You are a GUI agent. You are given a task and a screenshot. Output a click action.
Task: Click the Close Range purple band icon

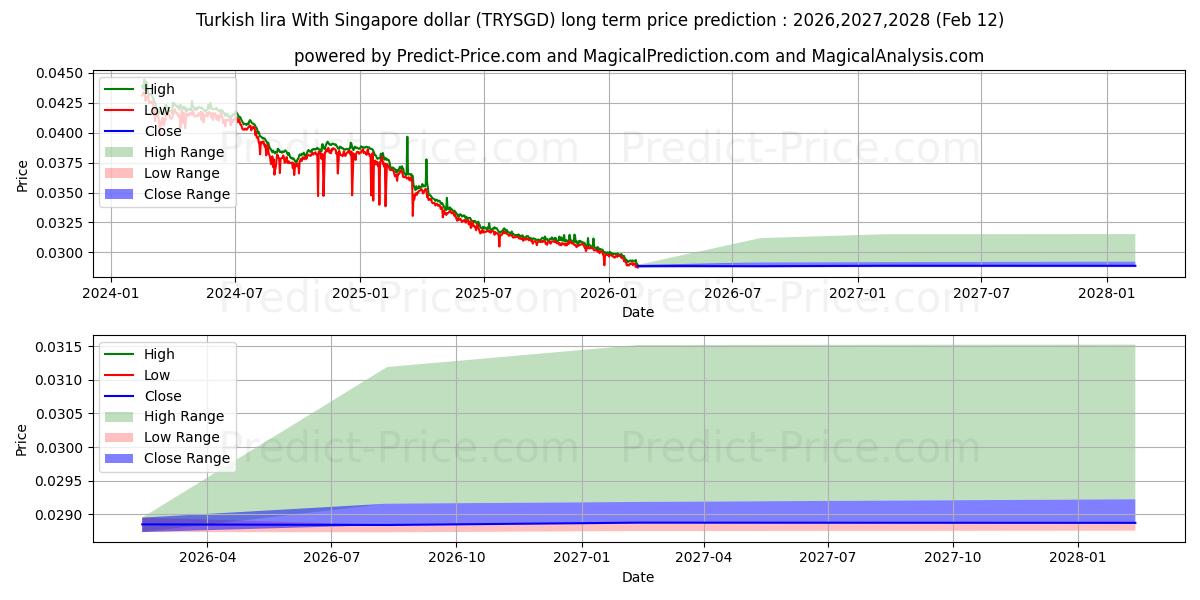click(x=117, y=194)
